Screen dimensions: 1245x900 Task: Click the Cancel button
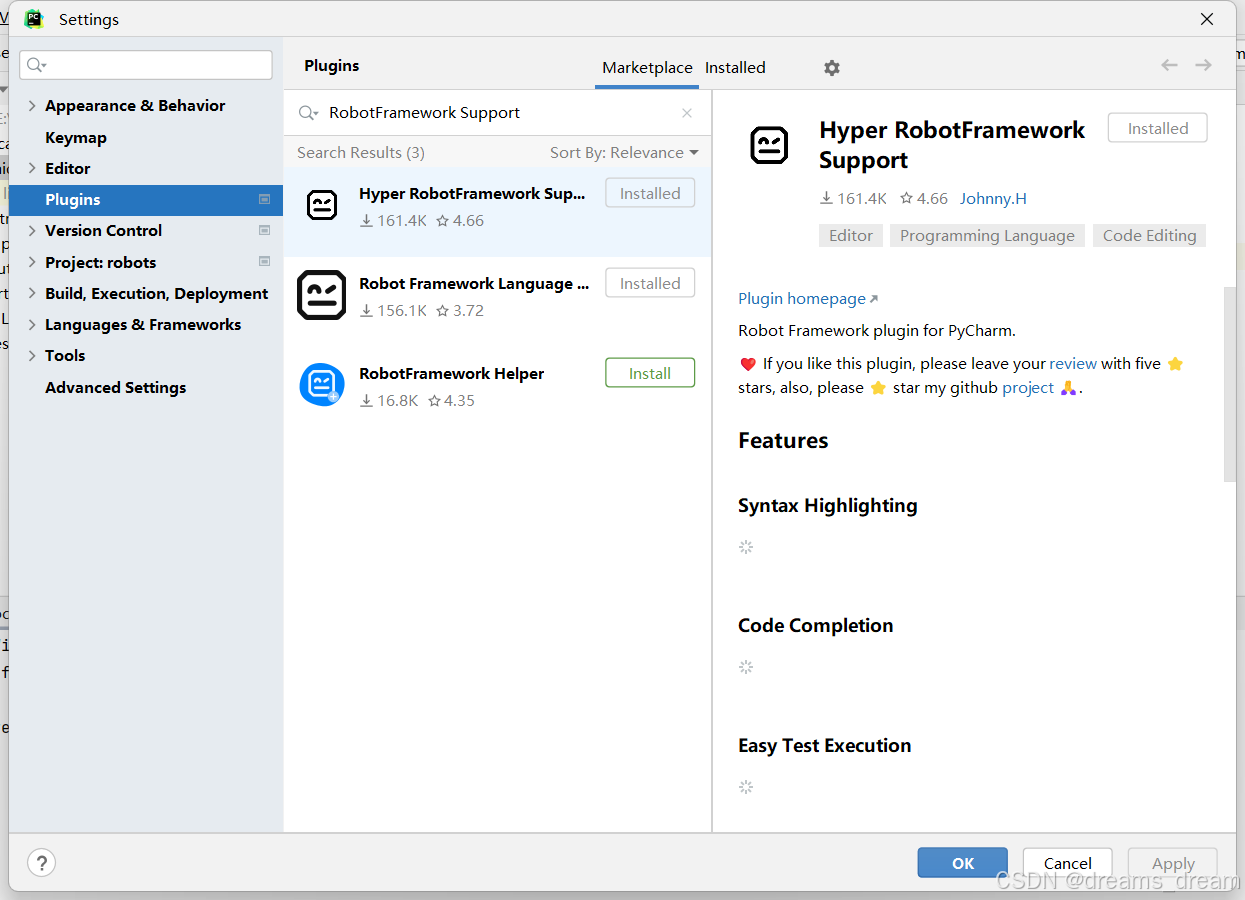(1068, 863)
